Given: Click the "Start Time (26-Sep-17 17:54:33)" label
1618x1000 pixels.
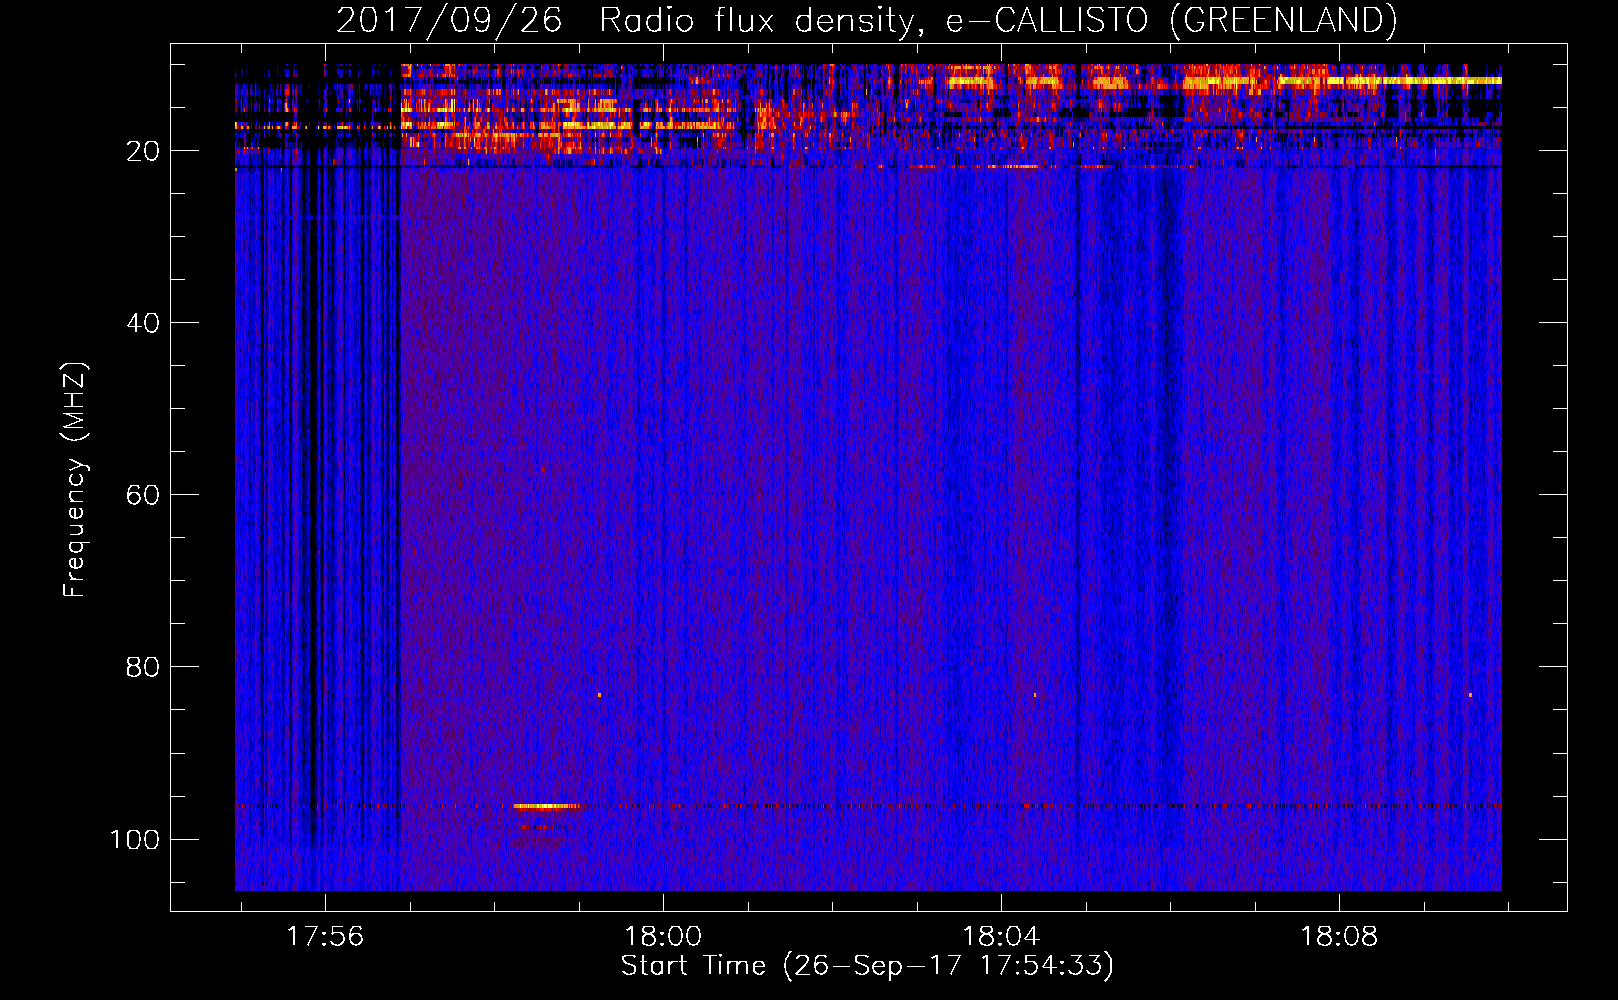Looking at the screenshot, I should point(867,966).
